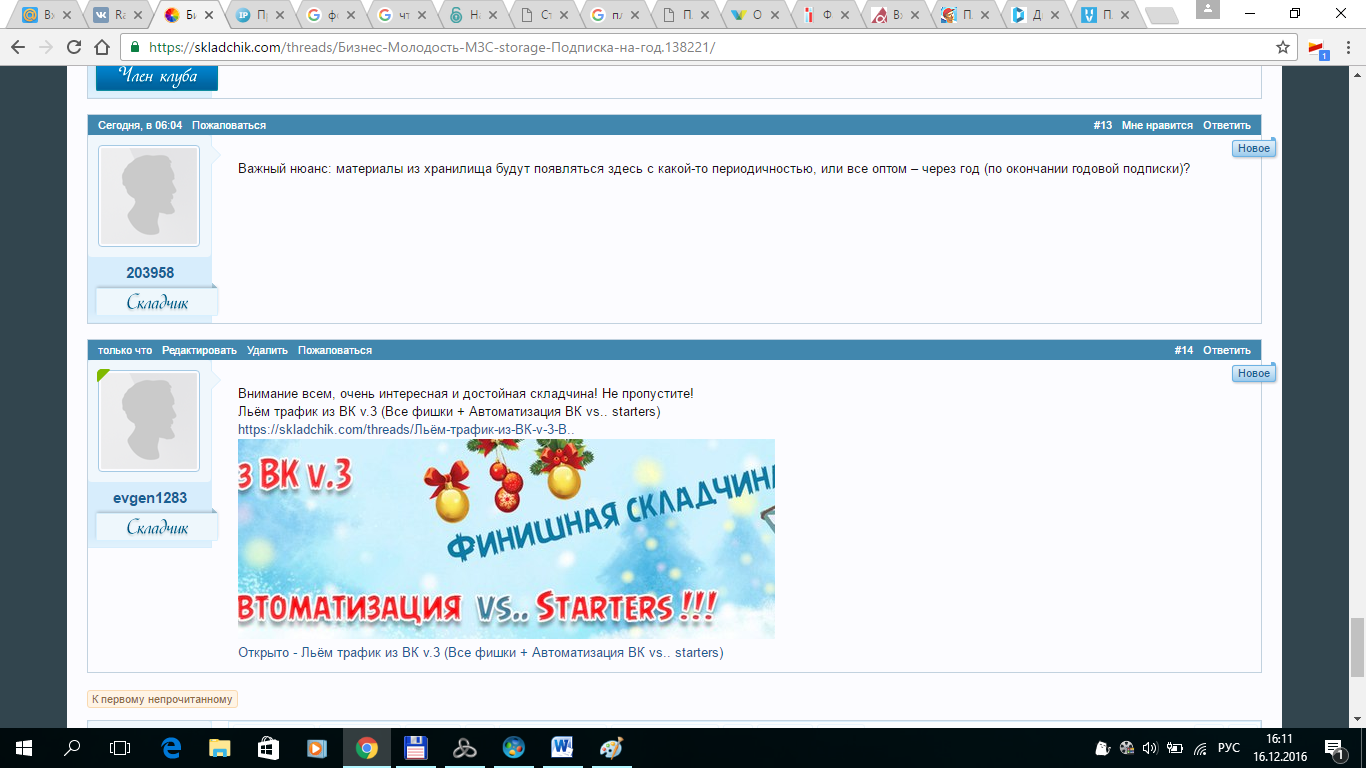Open the Windows Store taskbar icon

click(x=268, y=747)
